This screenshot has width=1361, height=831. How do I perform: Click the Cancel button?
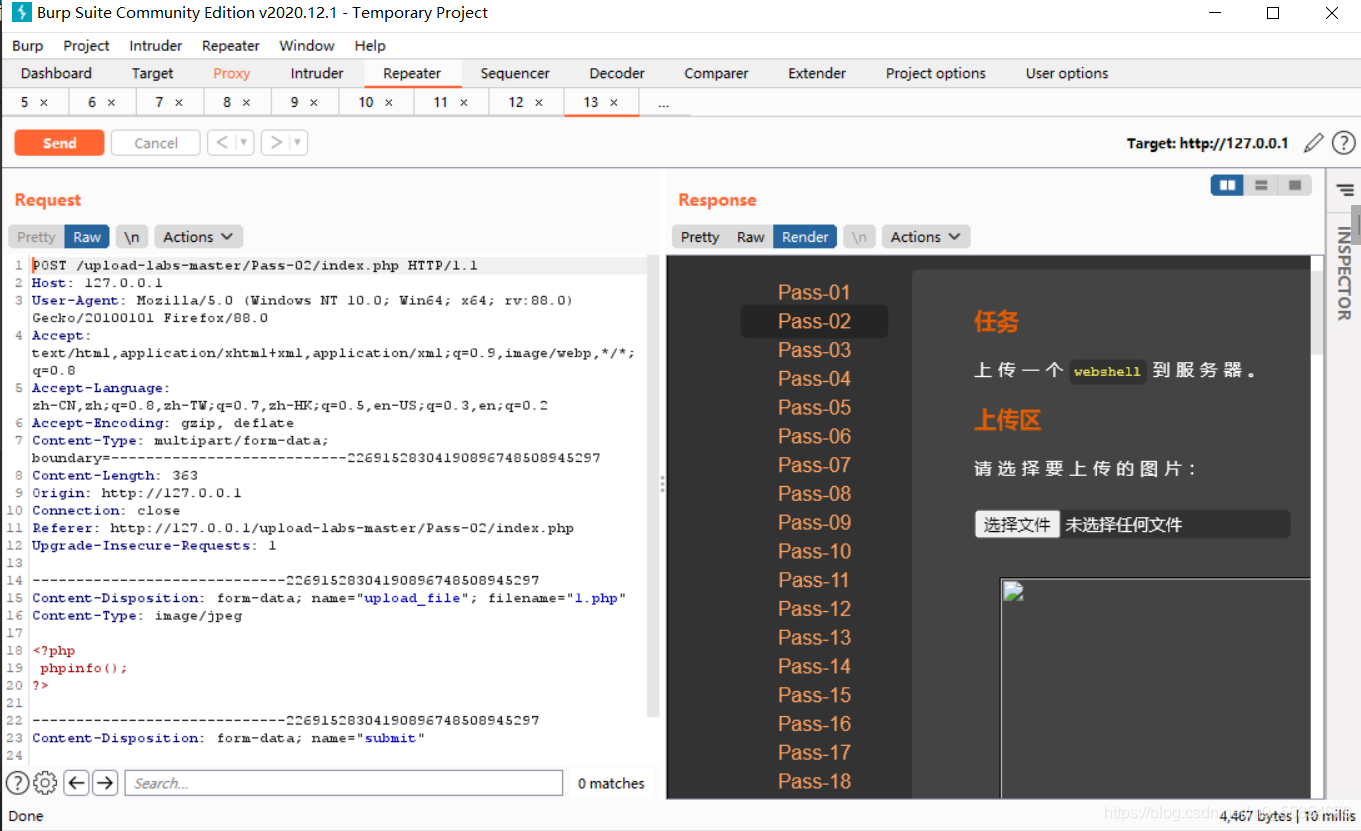coord(156,143)
